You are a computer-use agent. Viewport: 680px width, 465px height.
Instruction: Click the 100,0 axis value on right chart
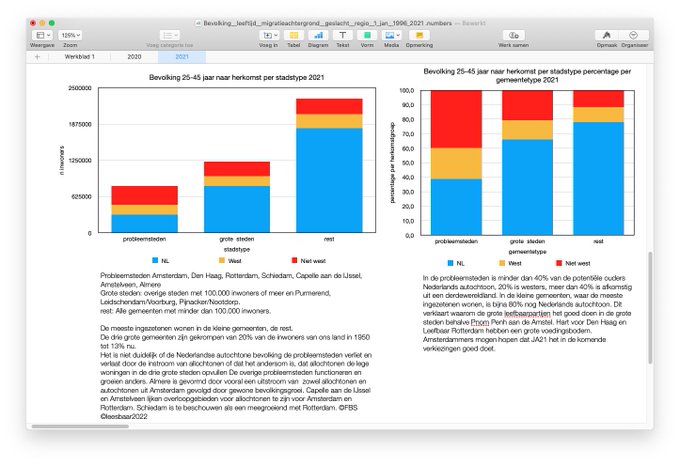click(x=407, y=91)
